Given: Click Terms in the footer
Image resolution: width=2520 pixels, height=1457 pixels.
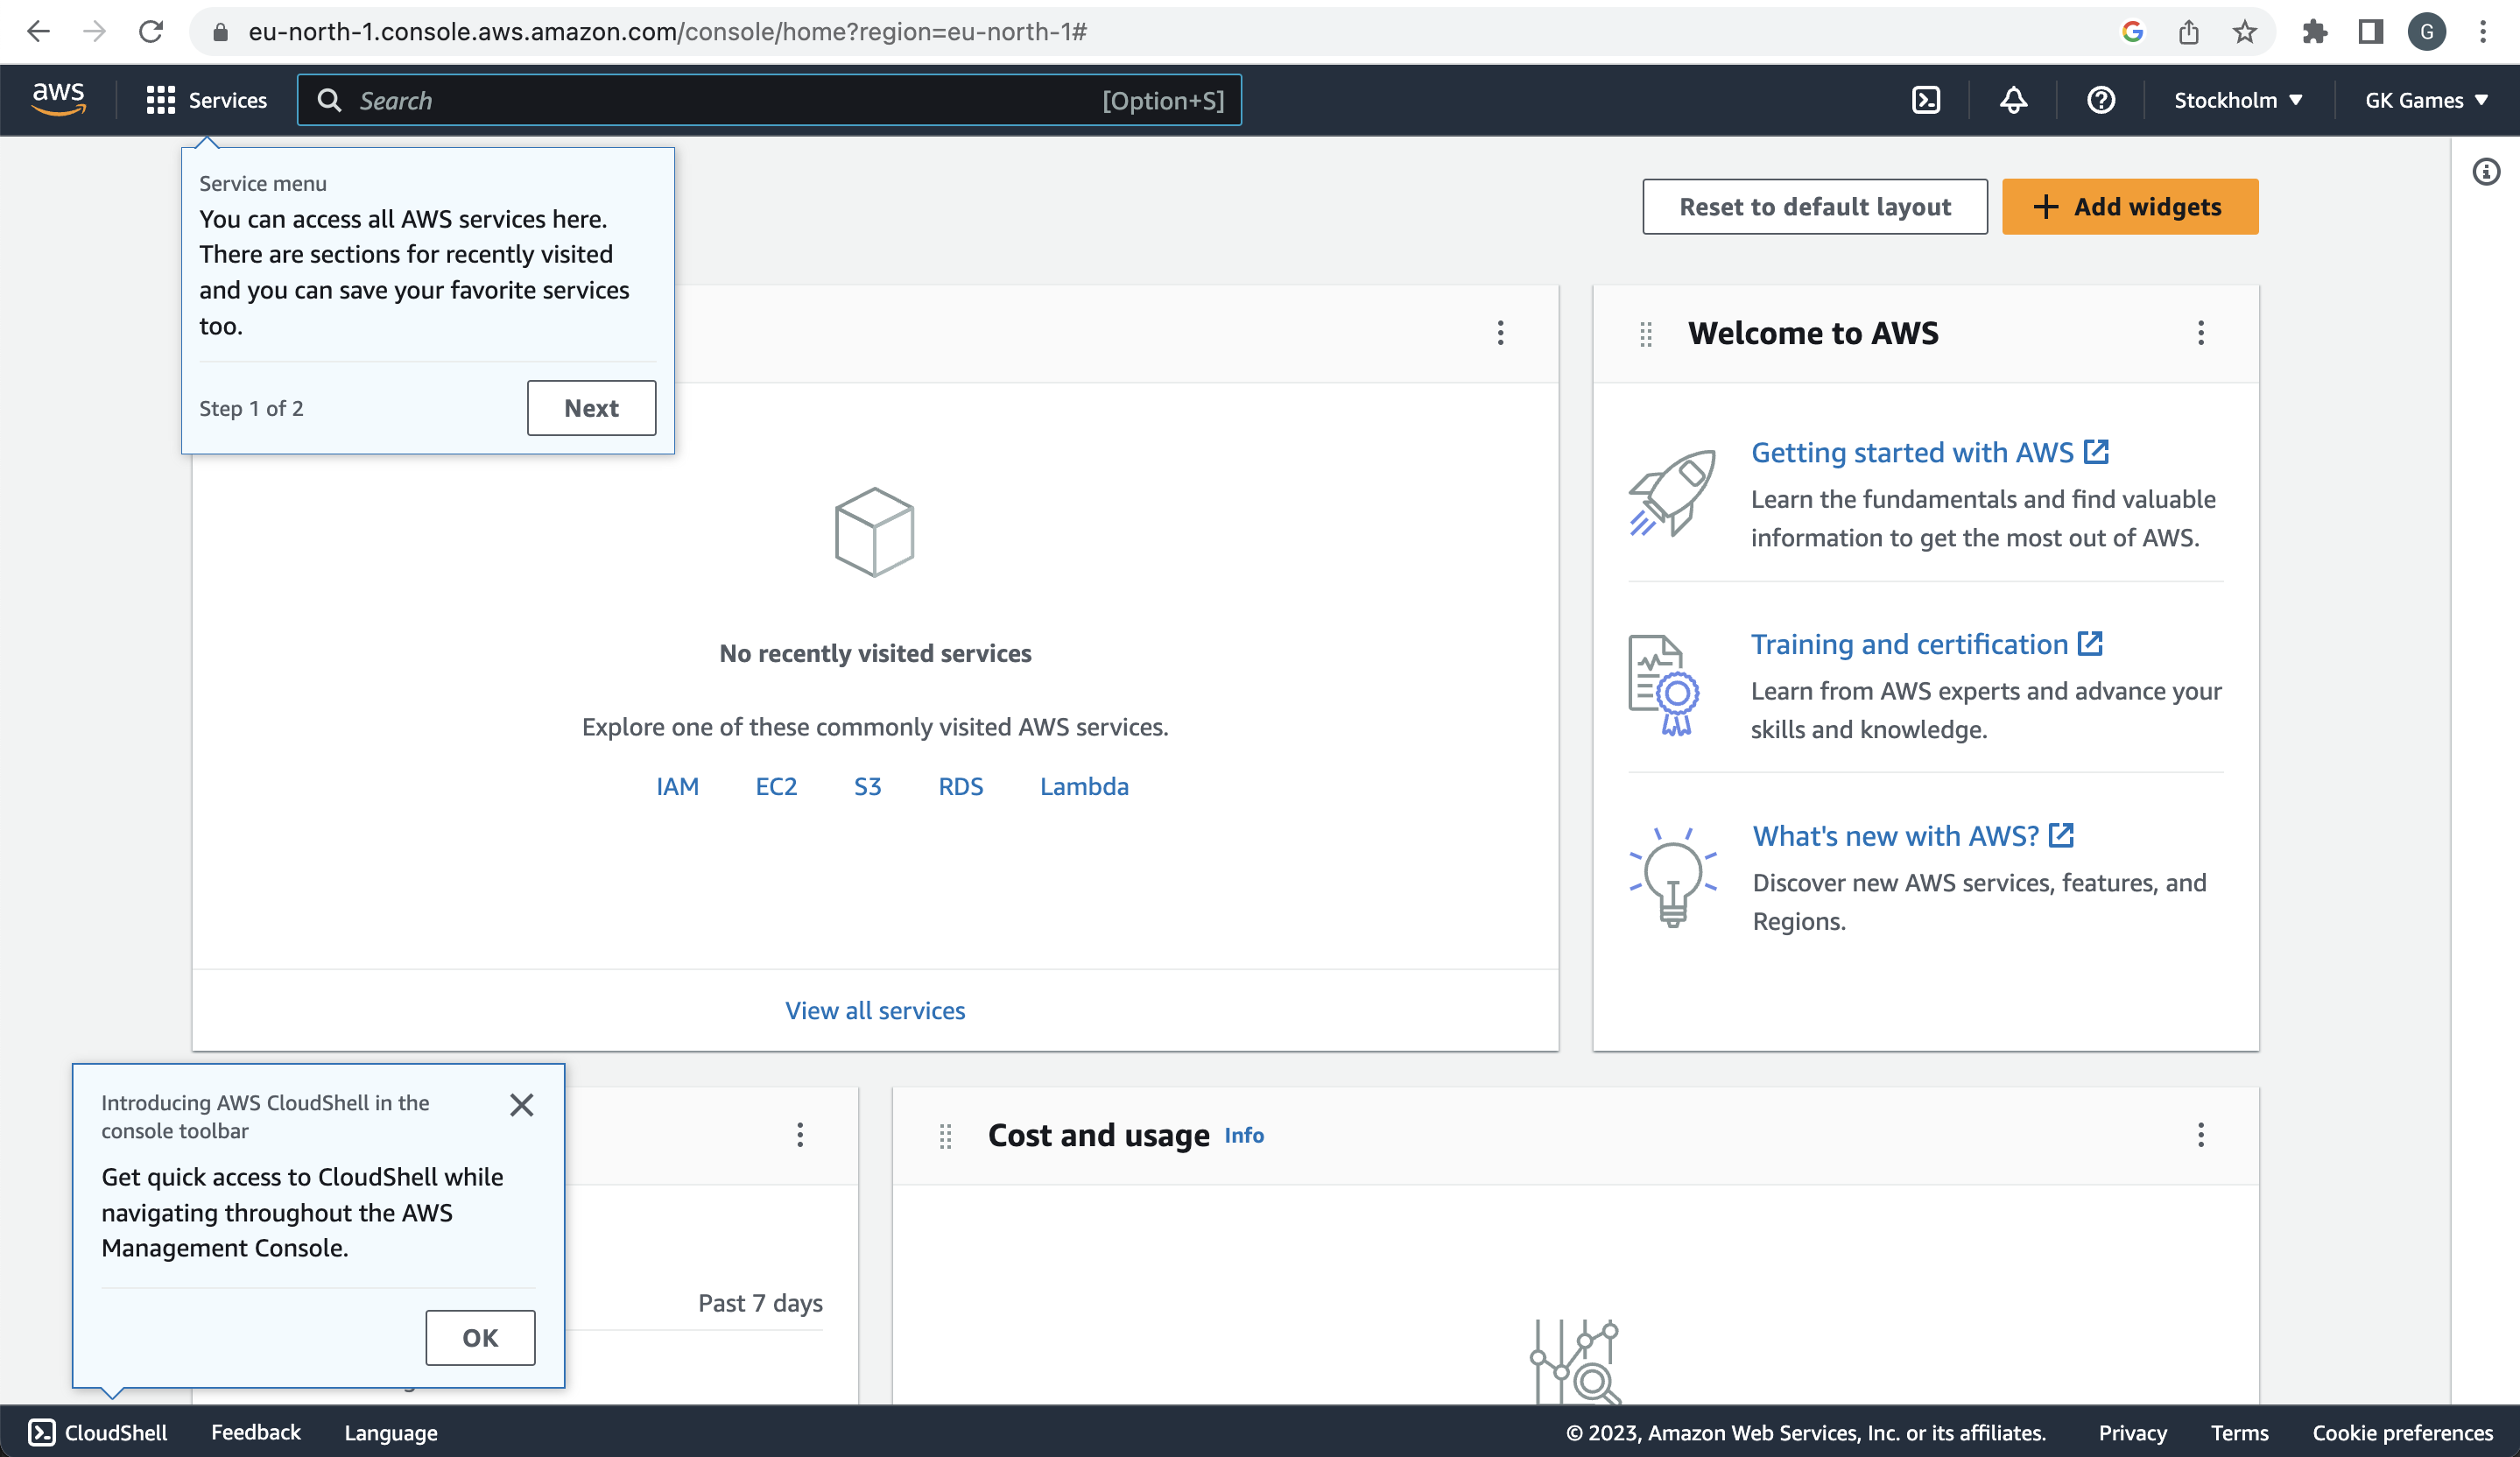Looking at the screenshot, I should (2239, 1433).
